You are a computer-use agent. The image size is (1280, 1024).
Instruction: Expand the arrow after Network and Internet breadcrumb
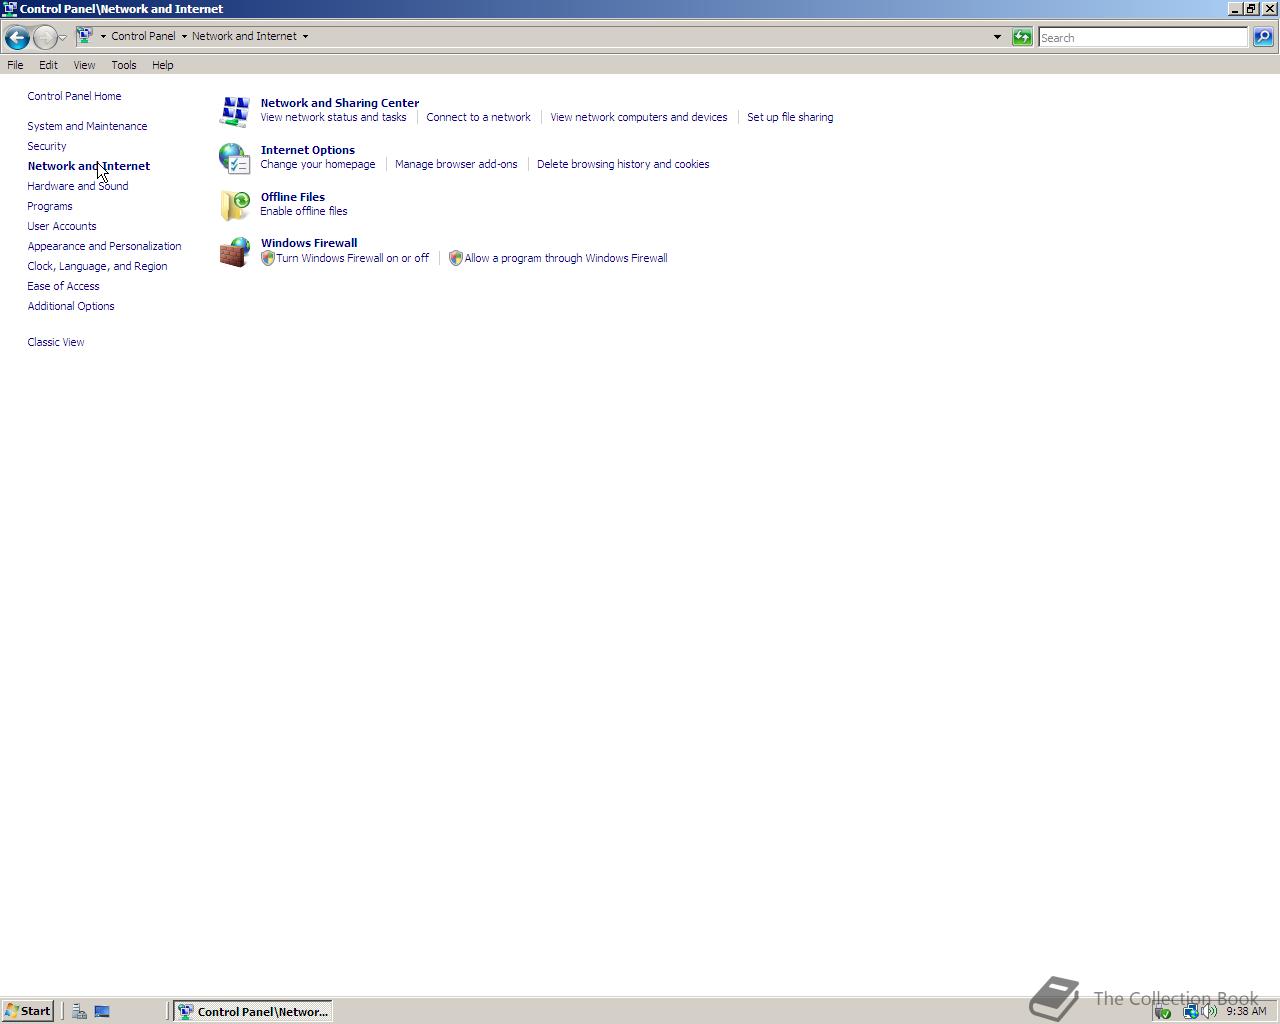(x=305, y=36)
